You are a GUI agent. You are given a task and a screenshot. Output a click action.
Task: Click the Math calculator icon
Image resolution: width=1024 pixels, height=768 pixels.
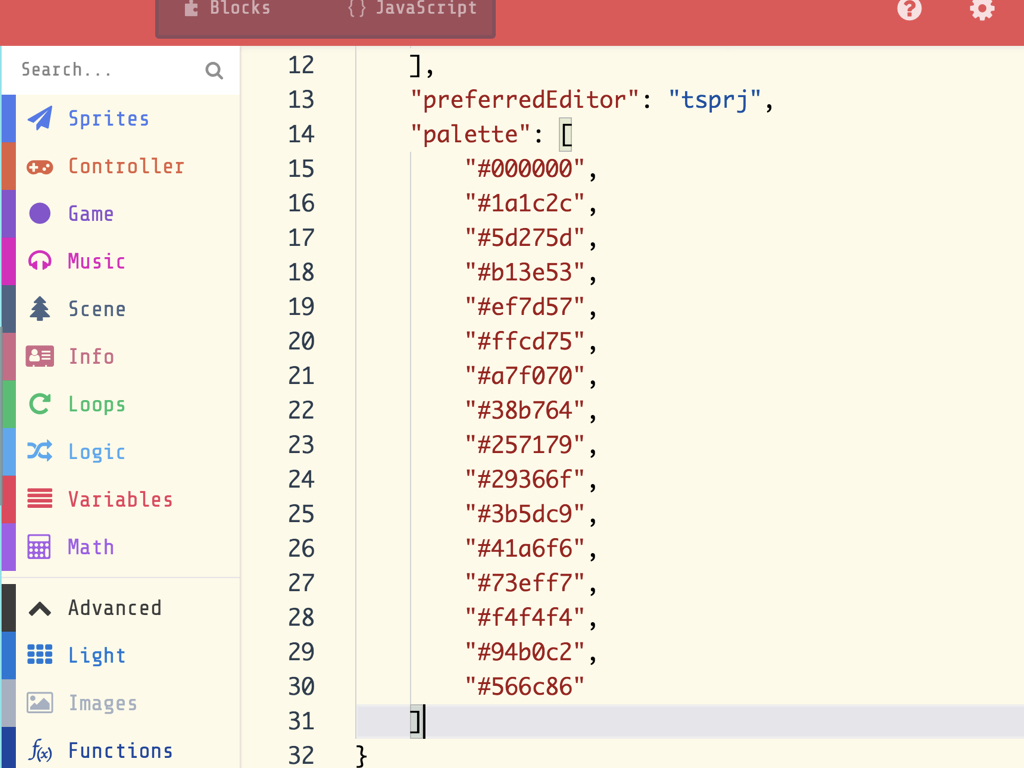[39, 547]
